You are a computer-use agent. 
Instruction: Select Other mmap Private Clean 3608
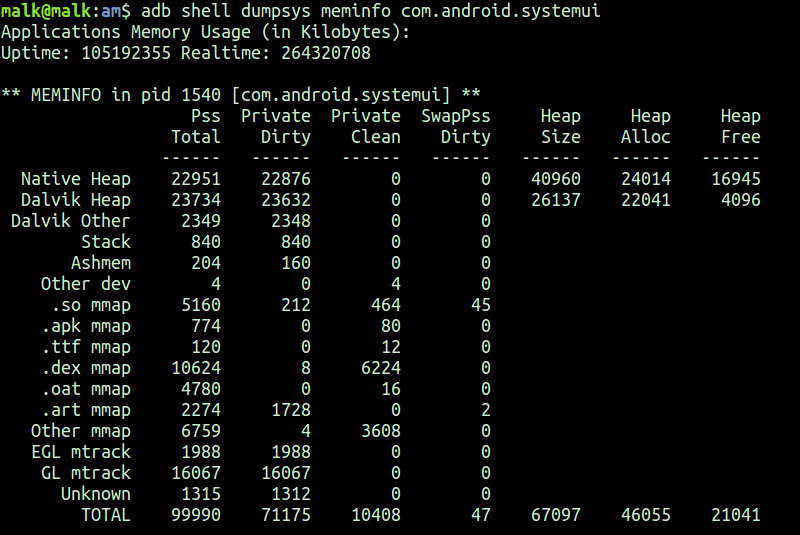(x=381, y=431)
